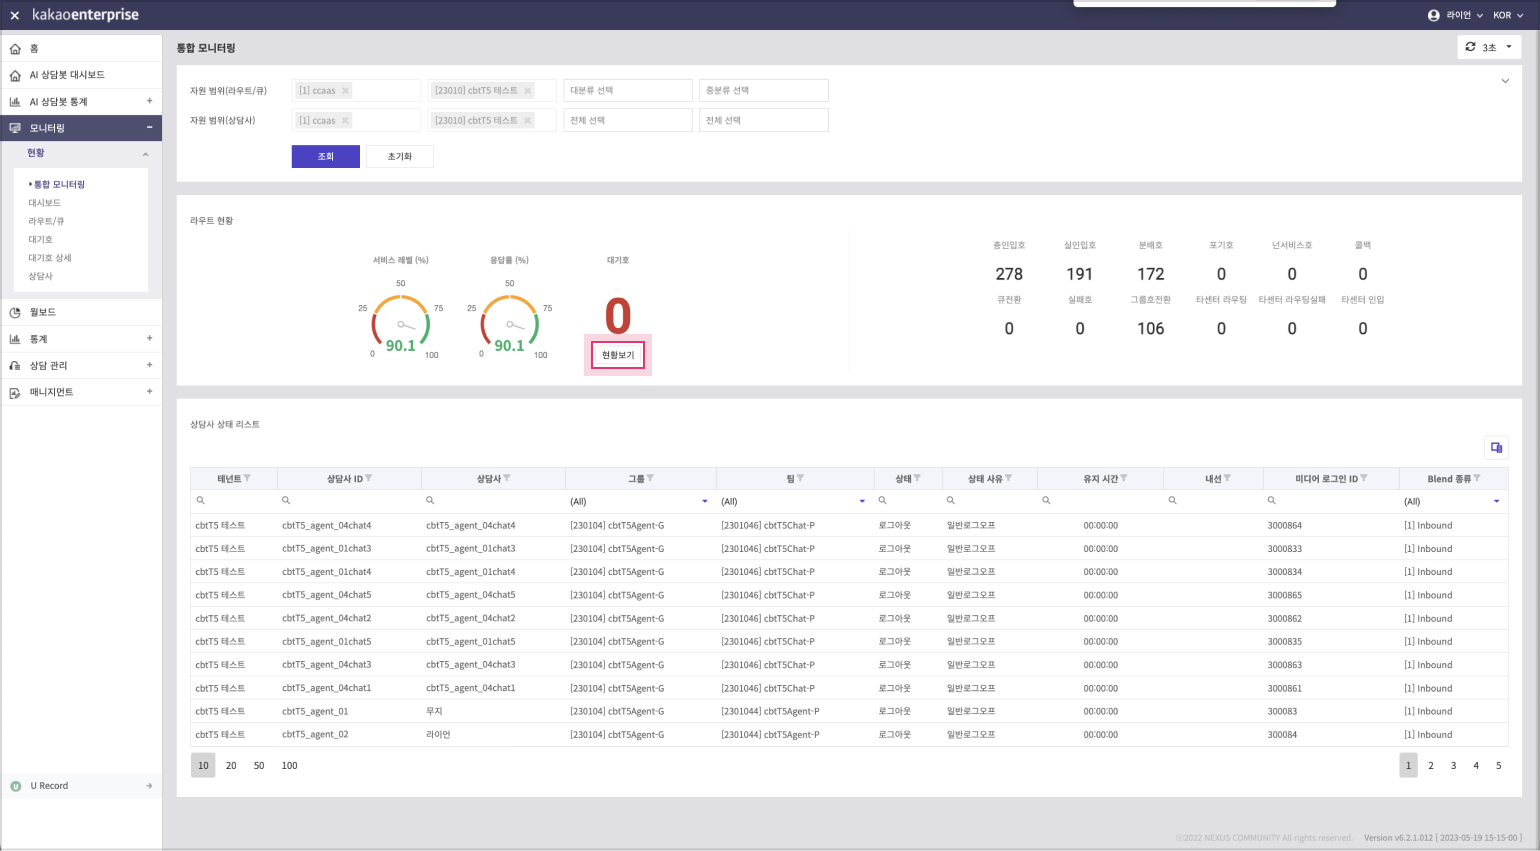Go to page 3 of agent list
Viewport: 1540px width, 851px height.
[x=1453, y=766]
